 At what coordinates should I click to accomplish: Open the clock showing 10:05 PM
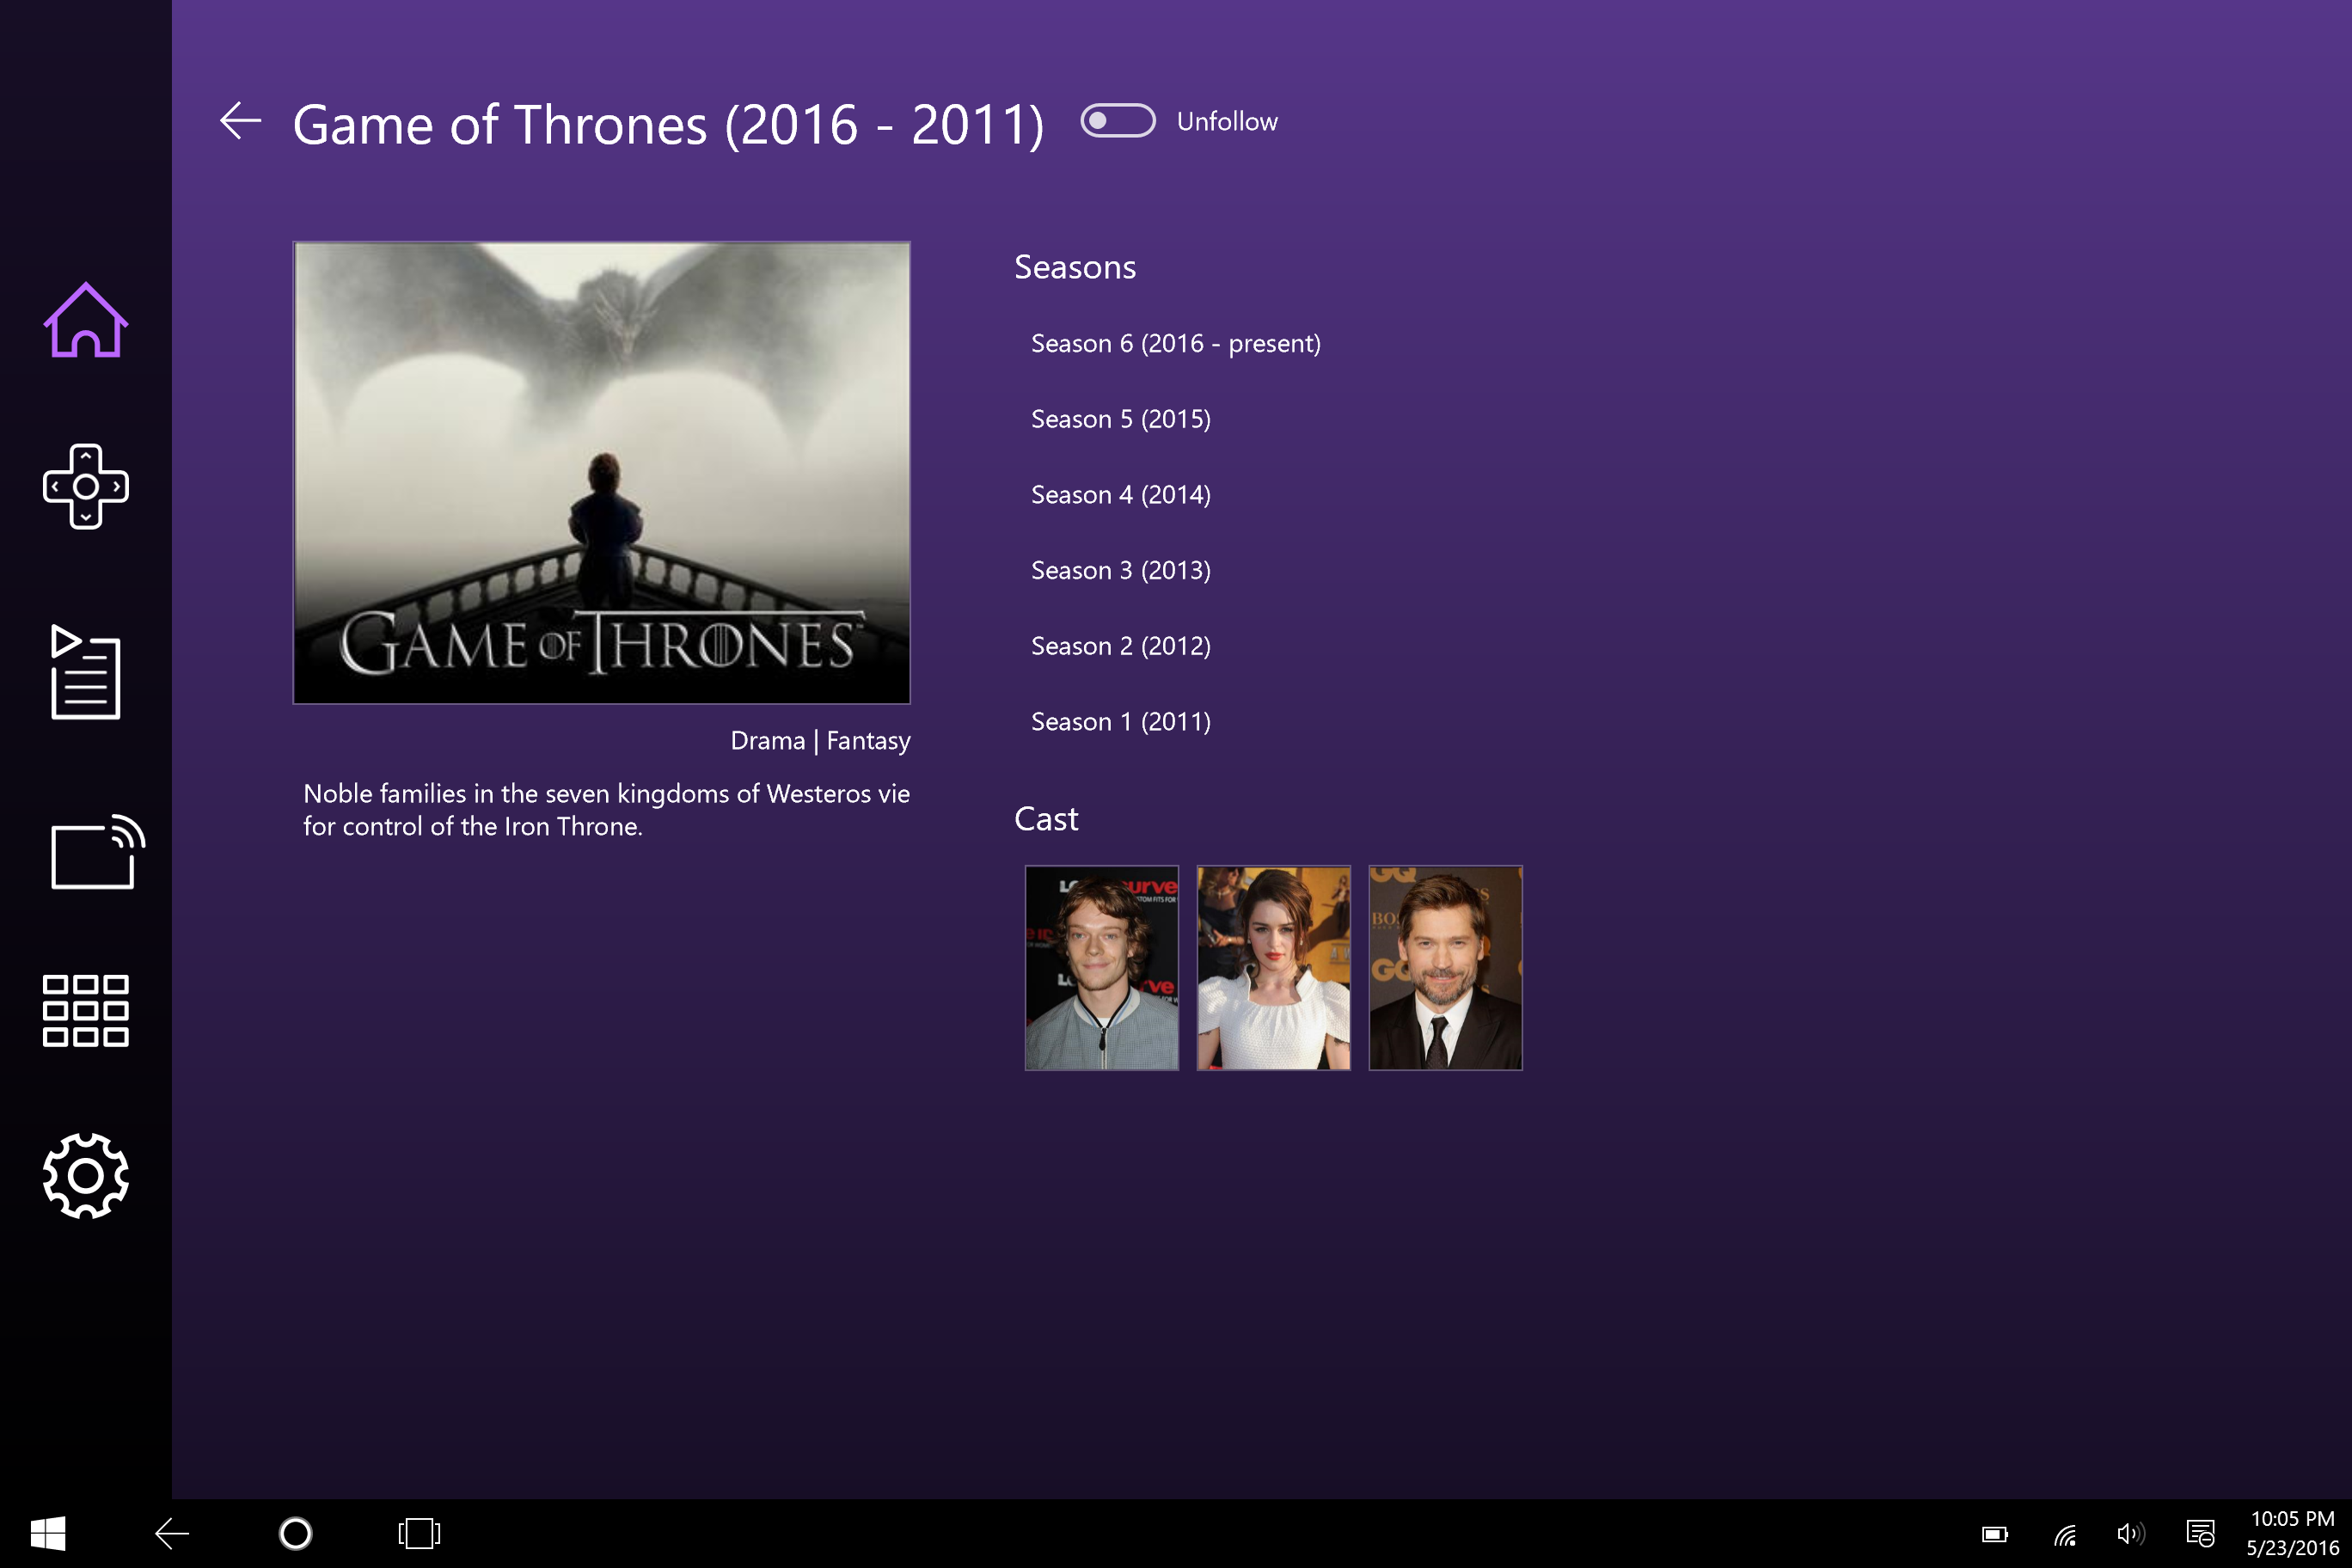(2292, 1533)
